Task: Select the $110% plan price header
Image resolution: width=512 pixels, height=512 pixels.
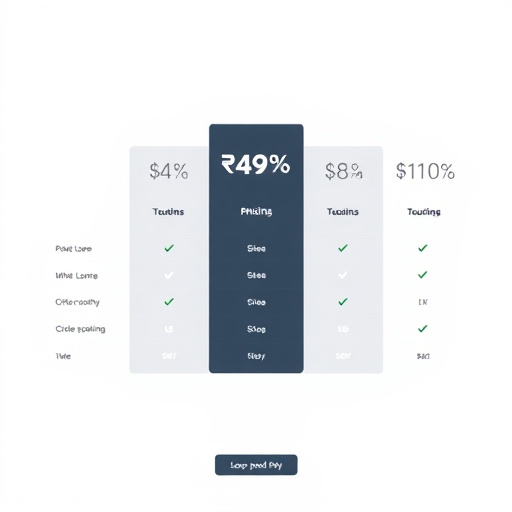Action: coord(425,171)
